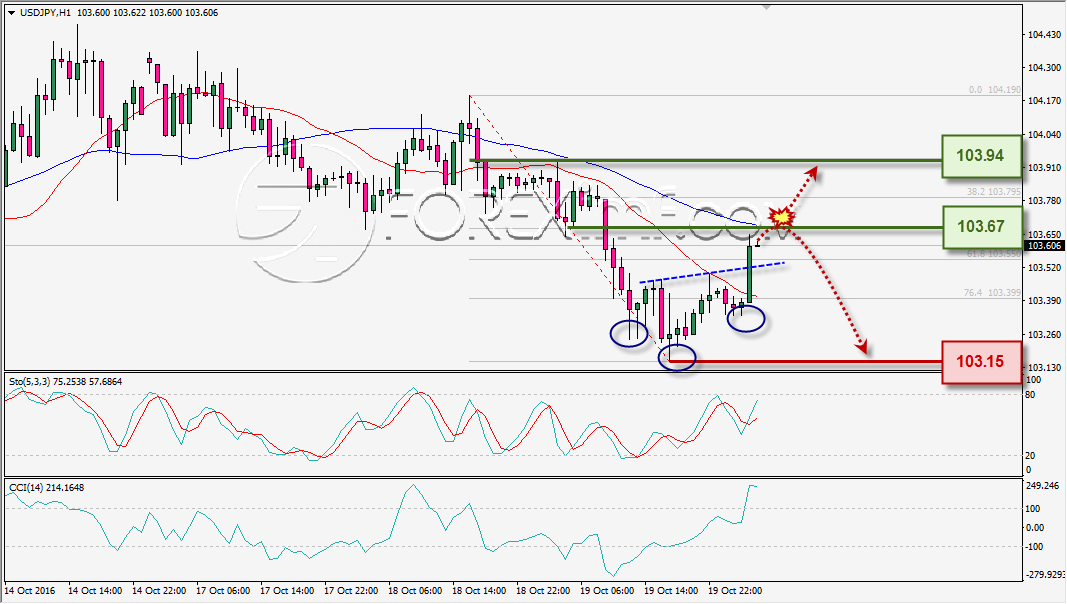Viewport: 1067px width, 604px height.
Task: Click the 18 Oct 14:00 time axis marker
Action: point(479,590)
